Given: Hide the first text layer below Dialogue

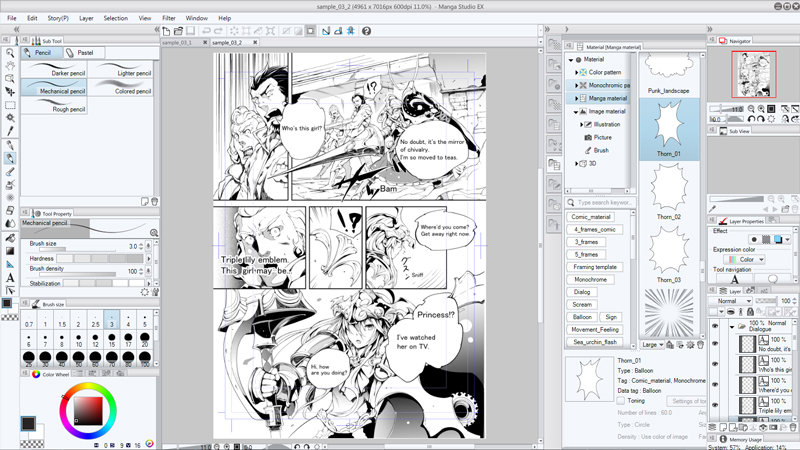Looking at the screenshot, I should coord(715,345).
